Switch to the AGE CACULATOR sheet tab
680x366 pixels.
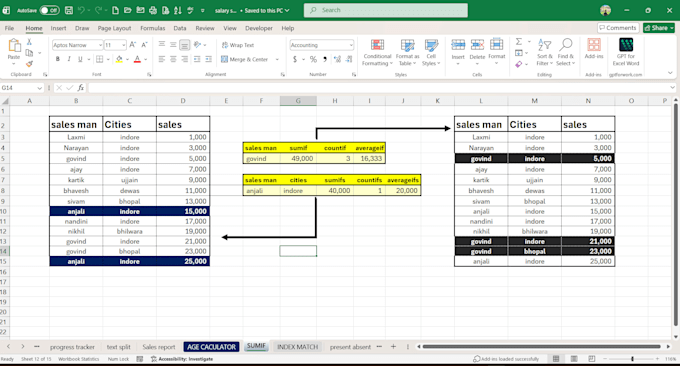(x=211, y=347)
